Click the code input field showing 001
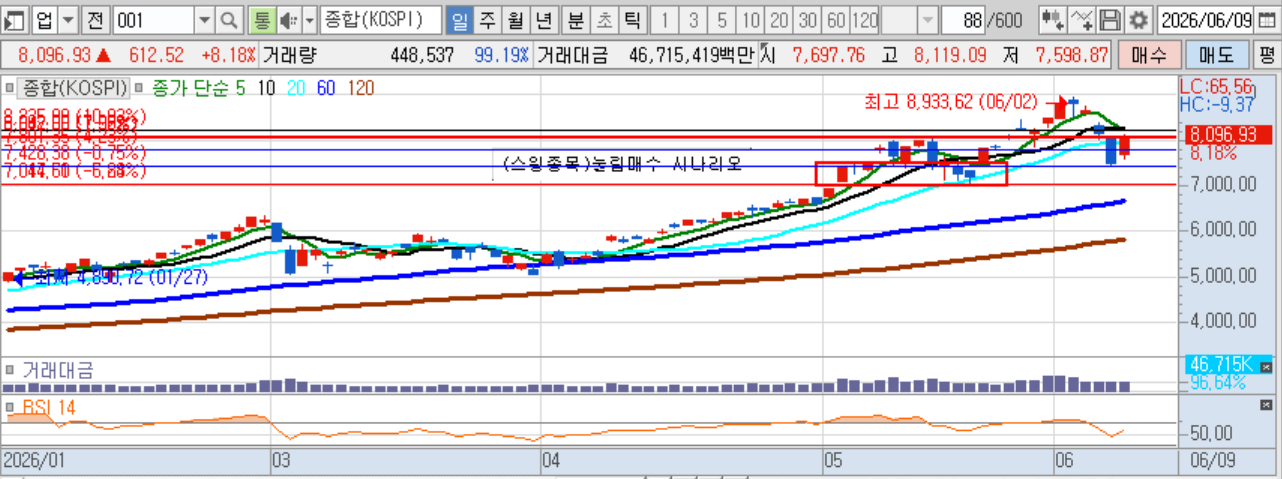 (x=154, y=19)
